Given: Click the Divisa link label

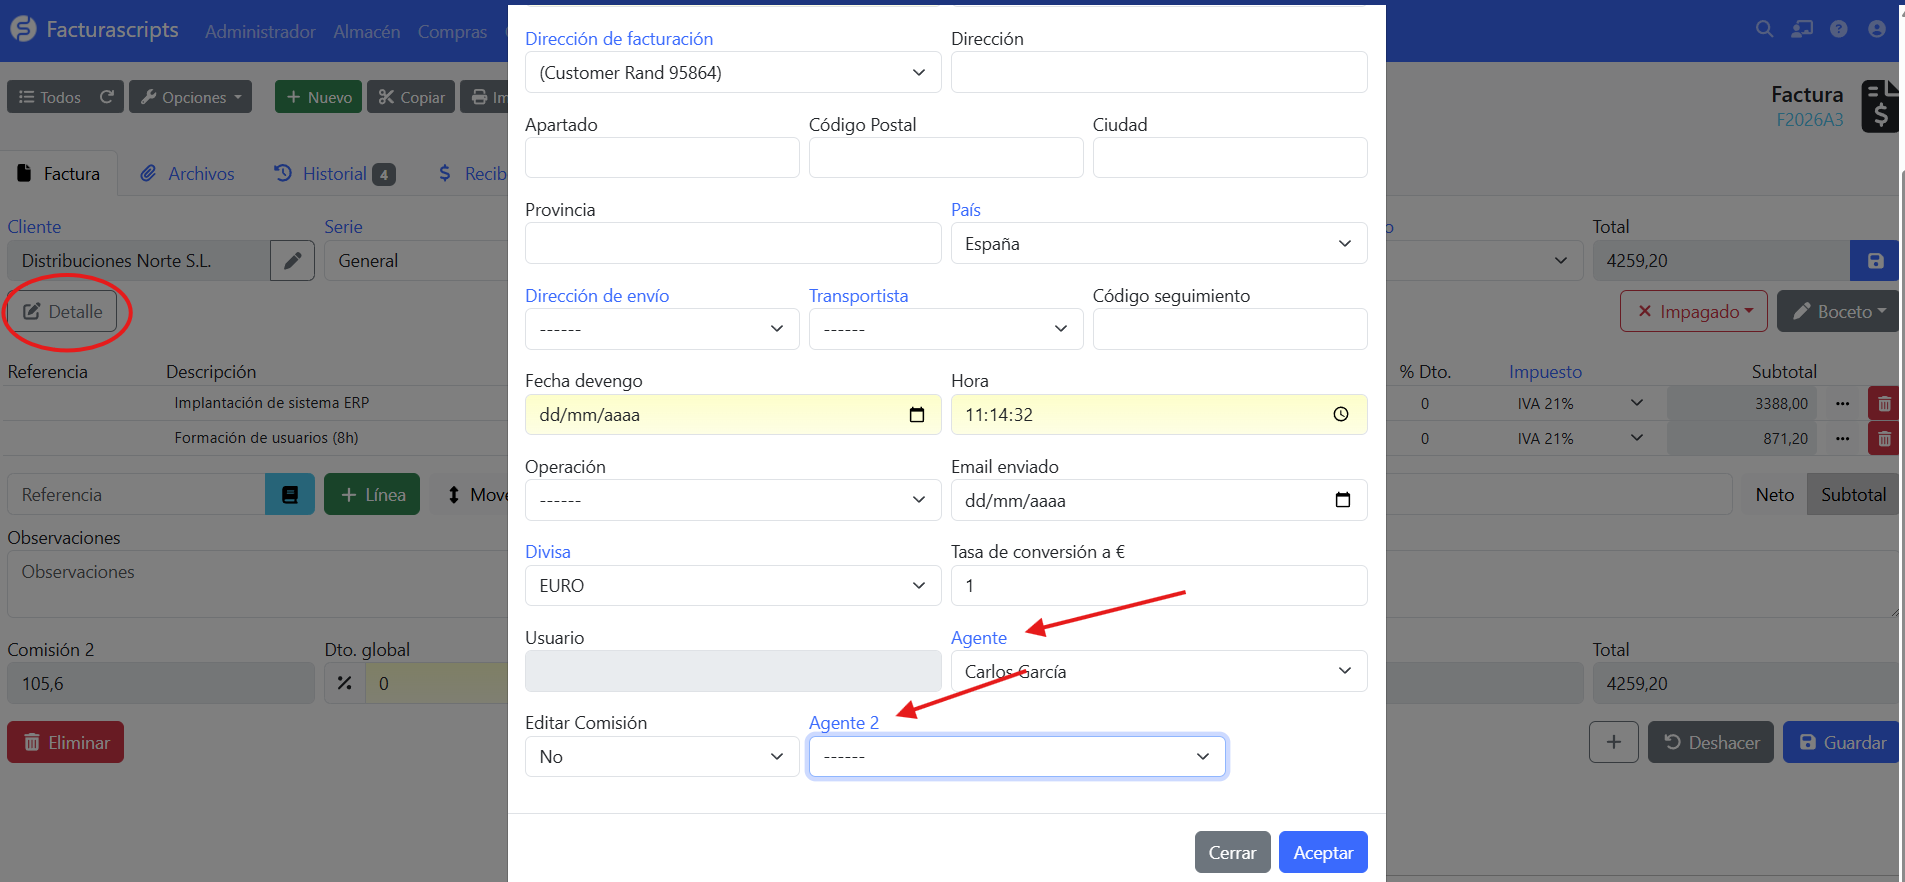Looking at the screenshot, I should click(548, 552).
